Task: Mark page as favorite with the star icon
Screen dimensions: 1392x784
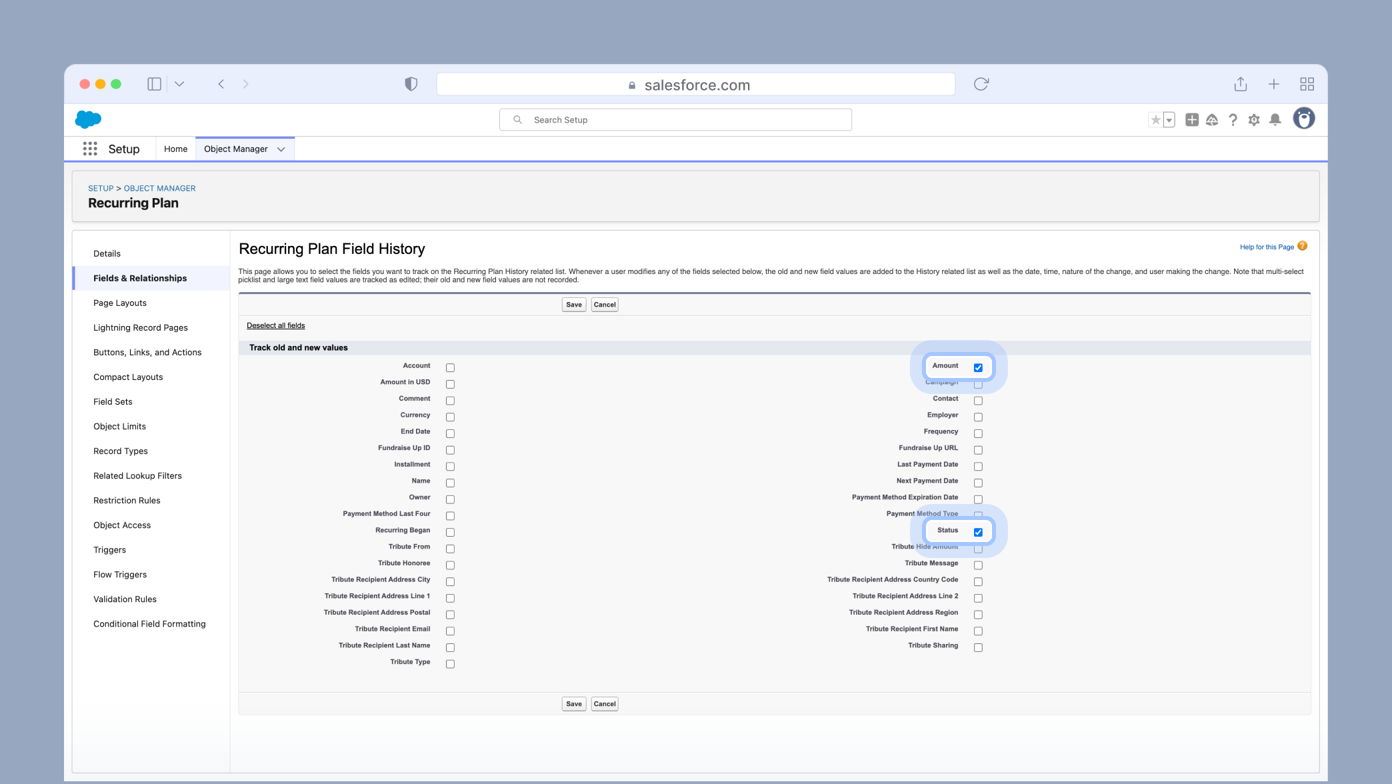Action: tap(1154, 119)
